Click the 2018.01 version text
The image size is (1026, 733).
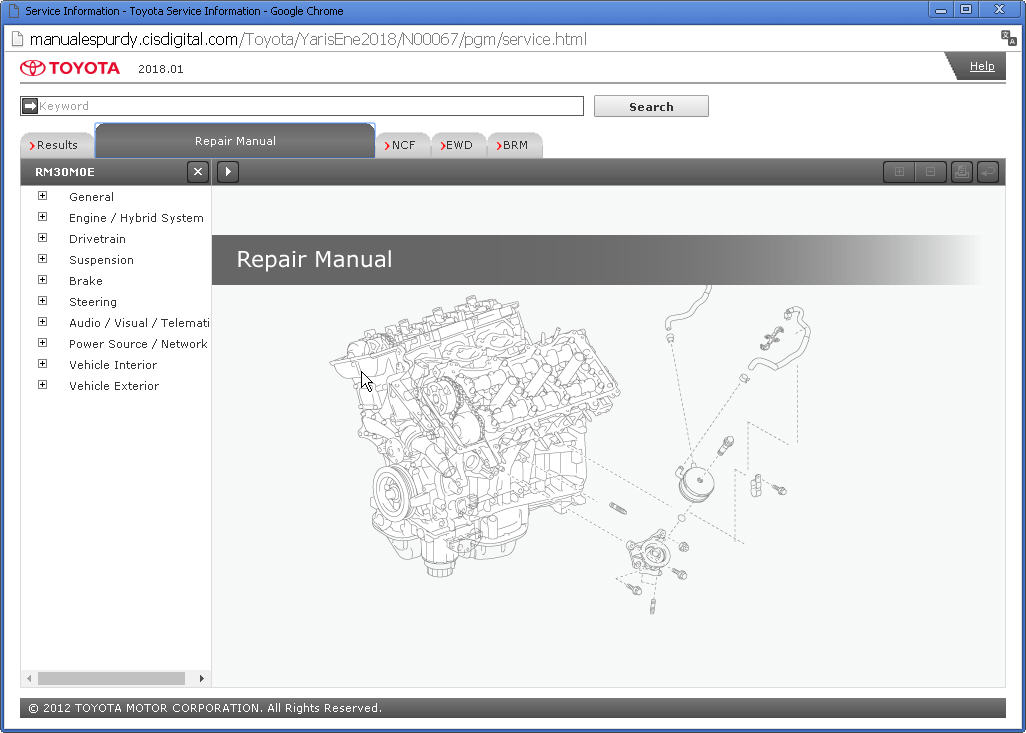pos(160,69)
